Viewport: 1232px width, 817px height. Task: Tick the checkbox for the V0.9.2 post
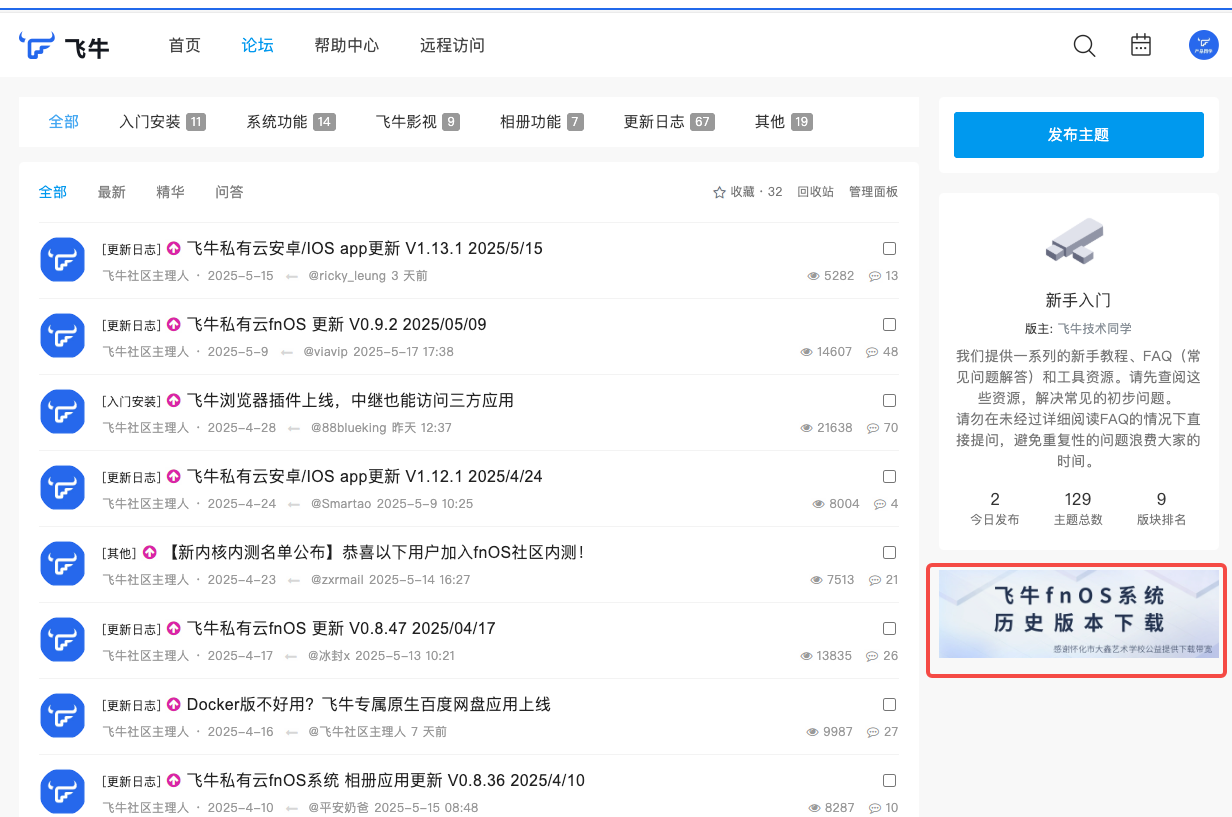point(889,325)
